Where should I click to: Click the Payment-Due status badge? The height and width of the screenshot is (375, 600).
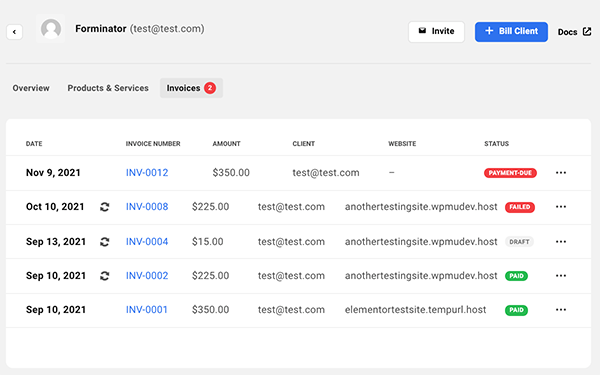(510, 173)
